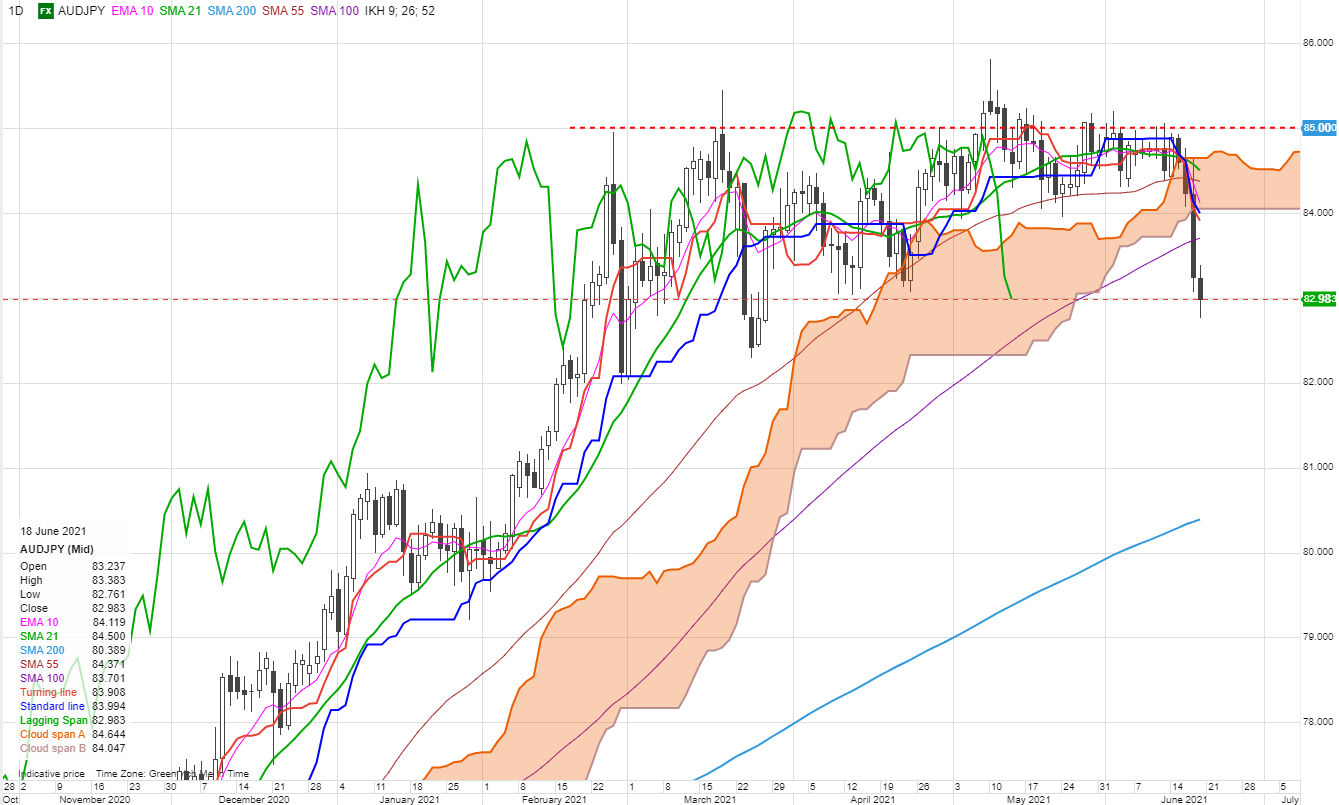
Task: Click the Indicative price note
Action: [x=53, y=774]
